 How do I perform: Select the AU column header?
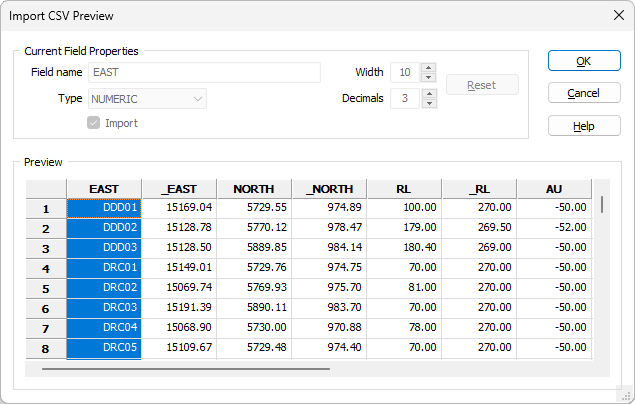point(554,188)
